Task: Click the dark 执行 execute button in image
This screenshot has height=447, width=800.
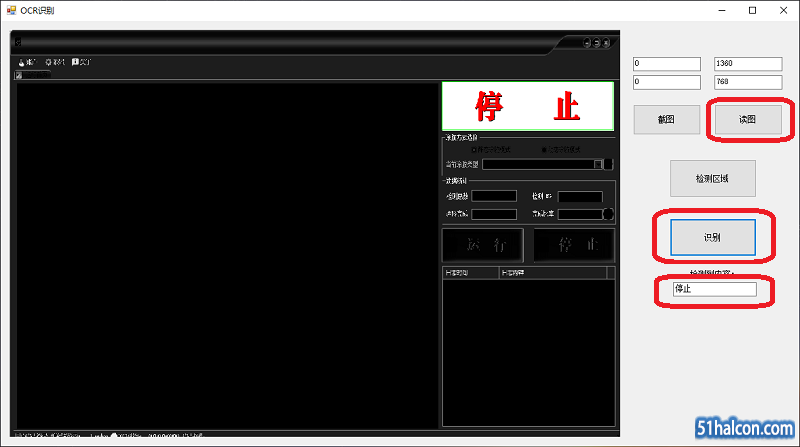Action: [485, 246]
